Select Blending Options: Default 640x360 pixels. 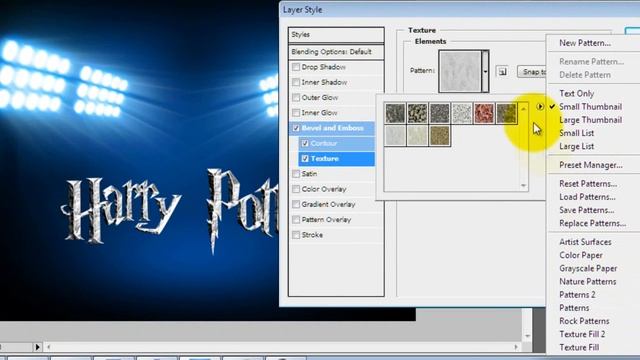[336, 52]
